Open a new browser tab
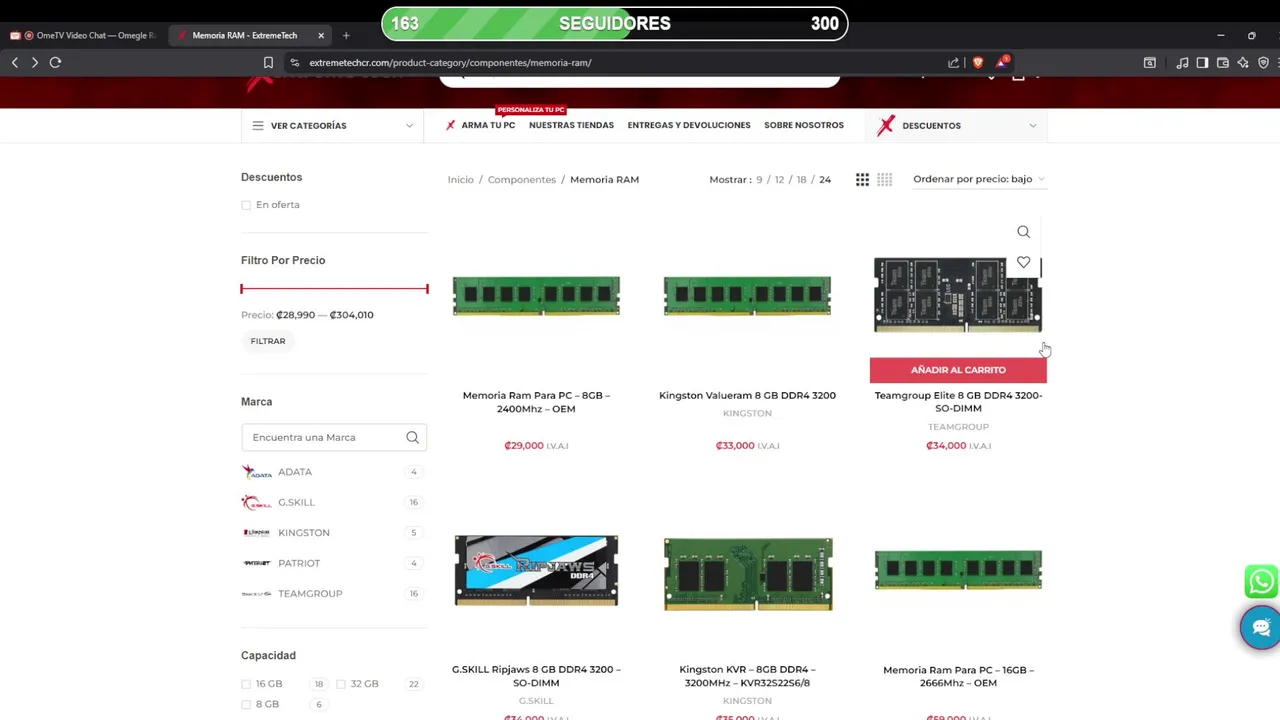1280x720 pixels. pyautogui.click(x=346, y=35)
